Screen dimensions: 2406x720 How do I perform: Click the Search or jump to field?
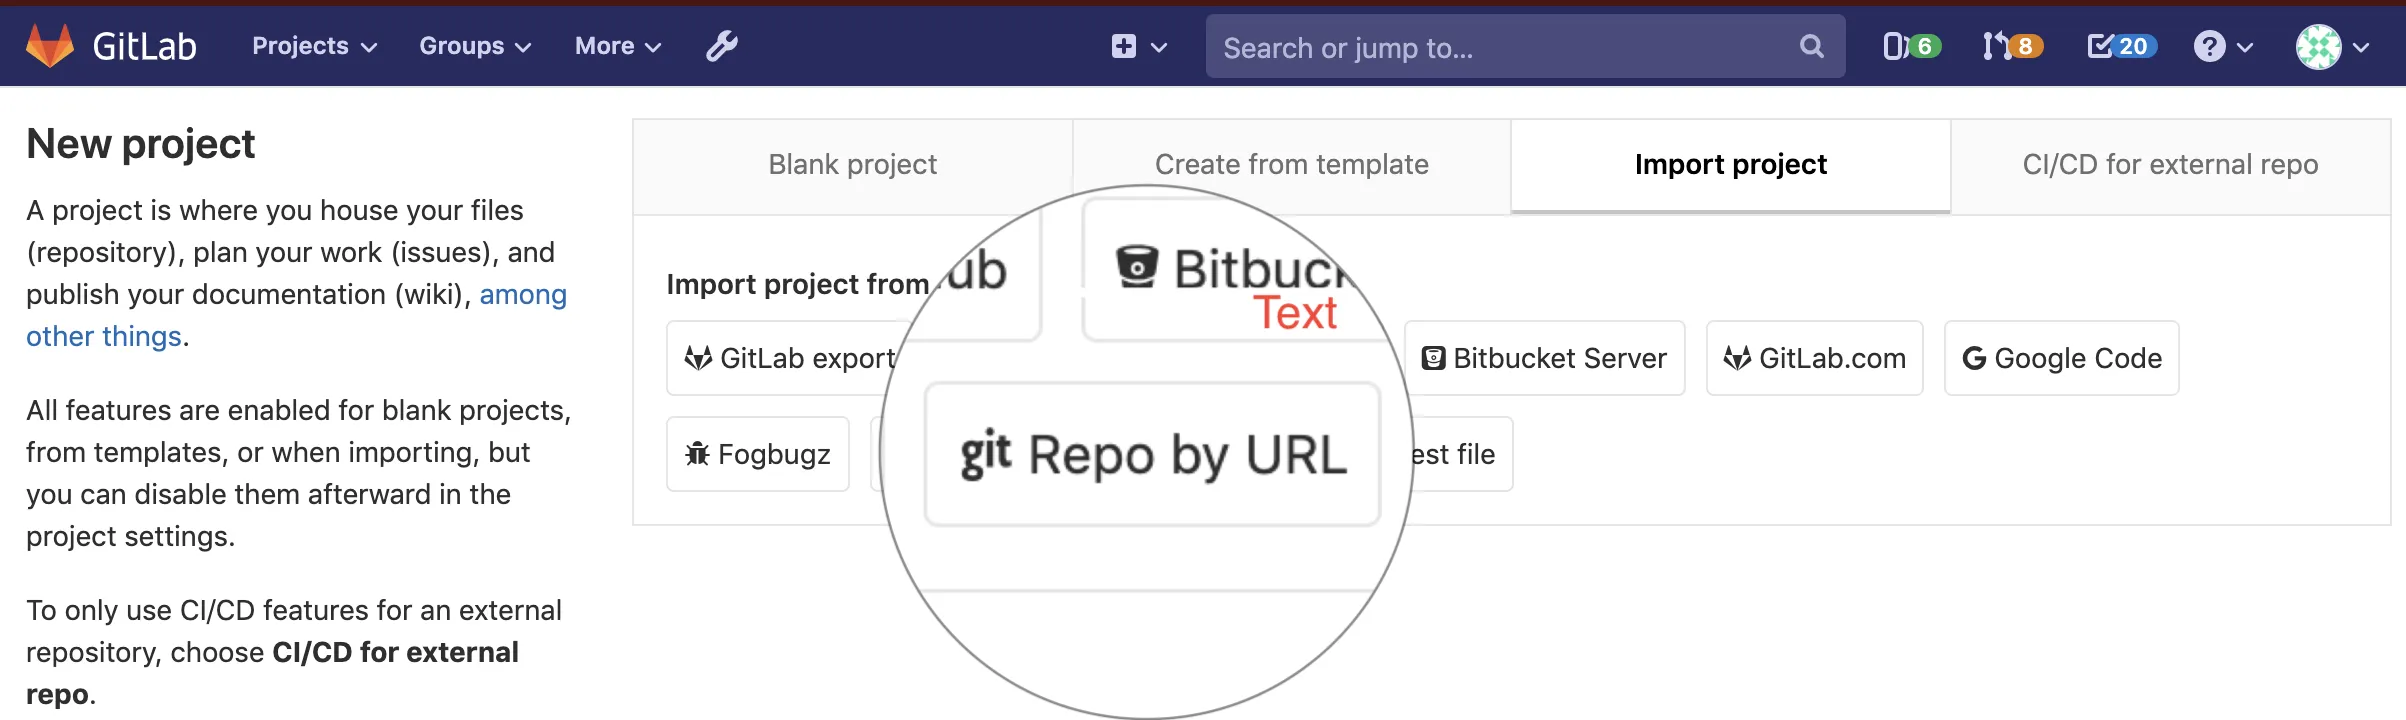pyautogui.click(x=1500, y=47)
